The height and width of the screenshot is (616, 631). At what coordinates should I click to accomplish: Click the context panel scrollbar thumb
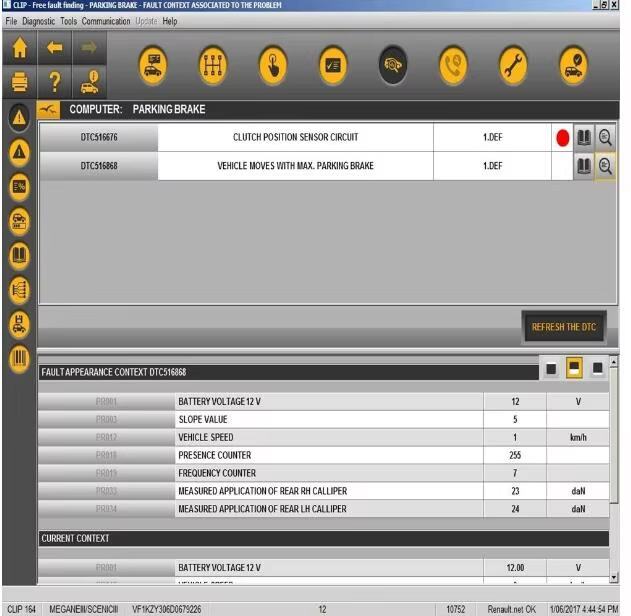click(614, 436)
